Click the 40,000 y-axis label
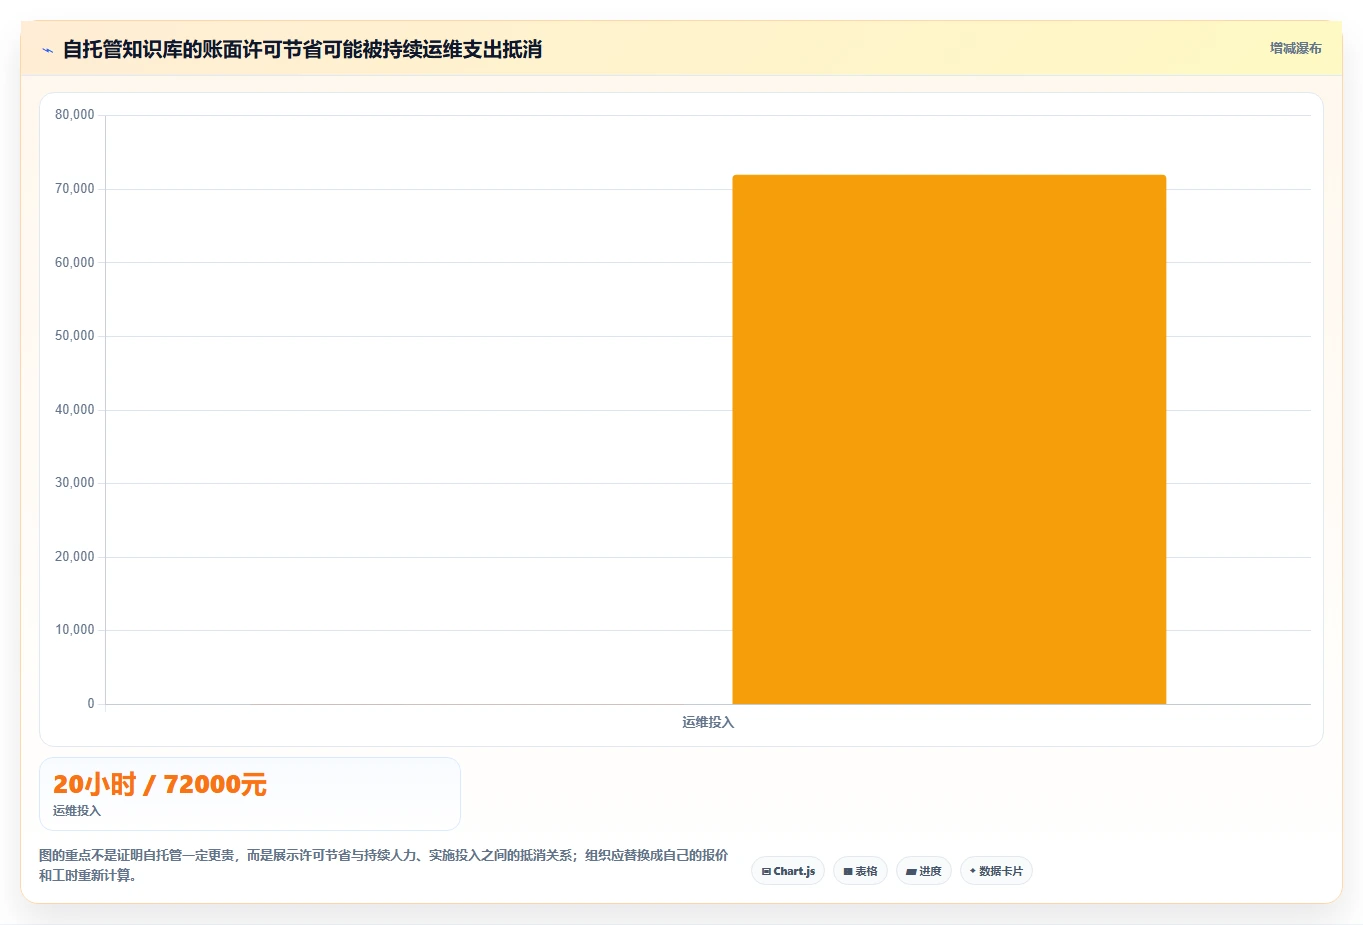 (75, 410)
